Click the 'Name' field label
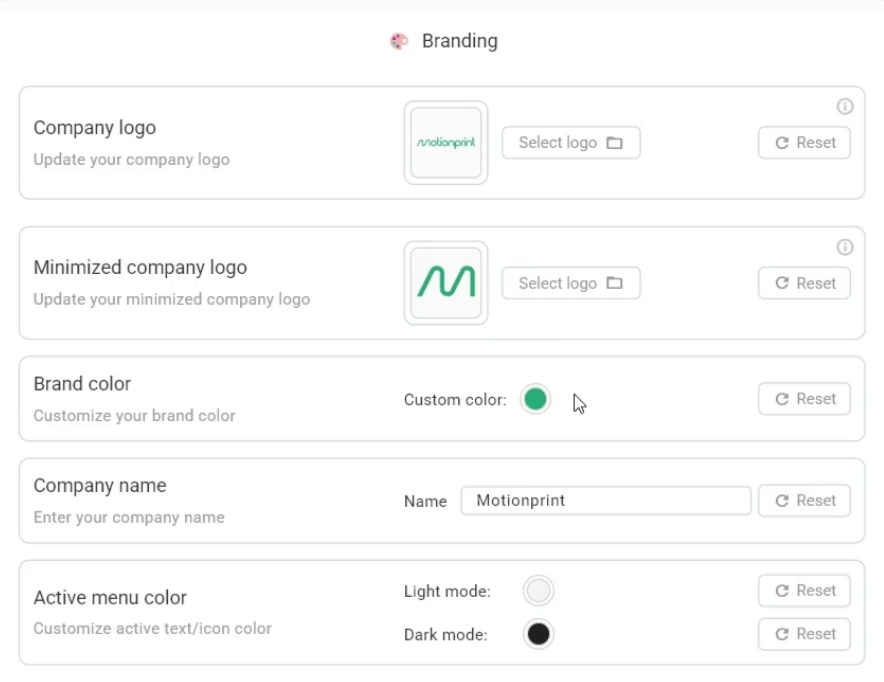The width and height of the screenshot is (884, 682). click(x=426, y=501)
